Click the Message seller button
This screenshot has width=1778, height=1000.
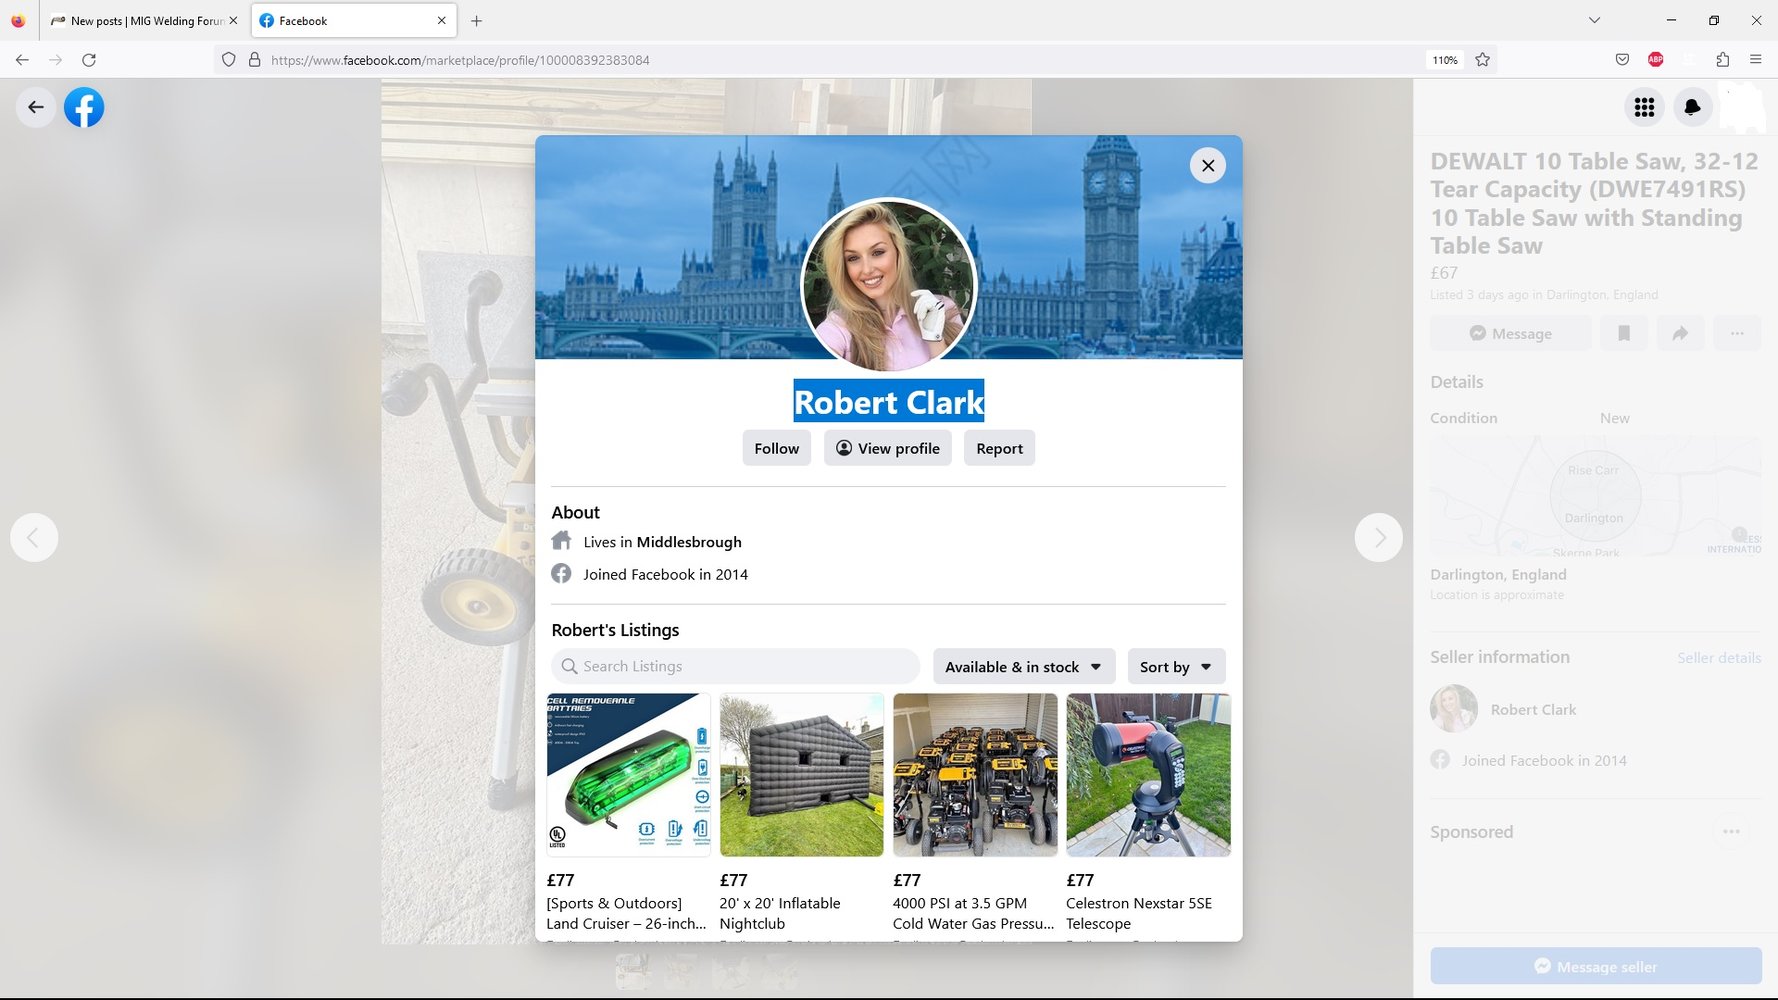(1596, 966)
